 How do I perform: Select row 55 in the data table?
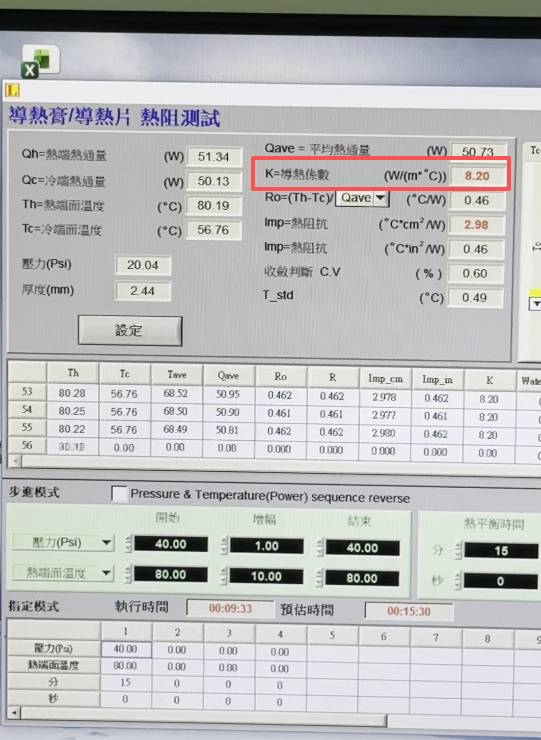pos(27,428)
